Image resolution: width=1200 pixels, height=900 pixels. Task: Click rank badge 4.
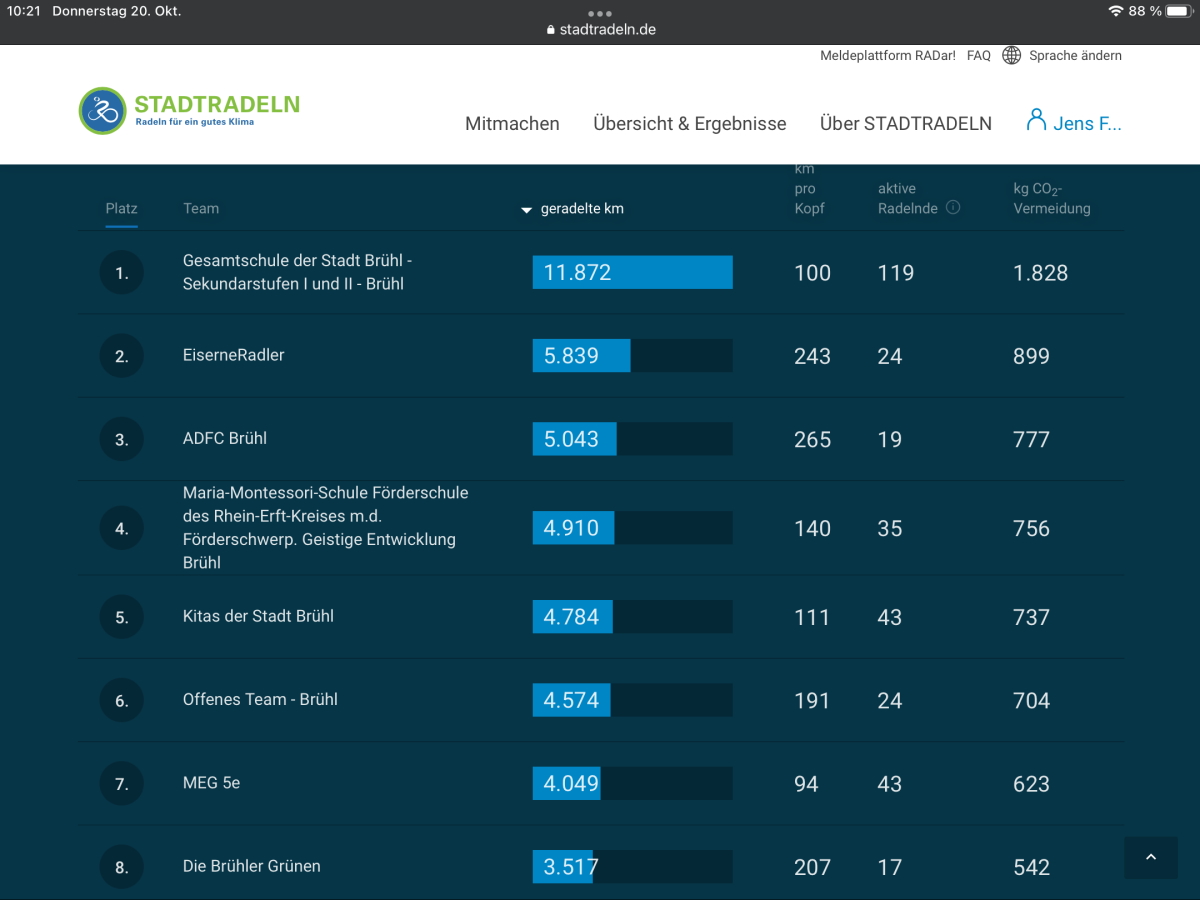click(122, 528)
